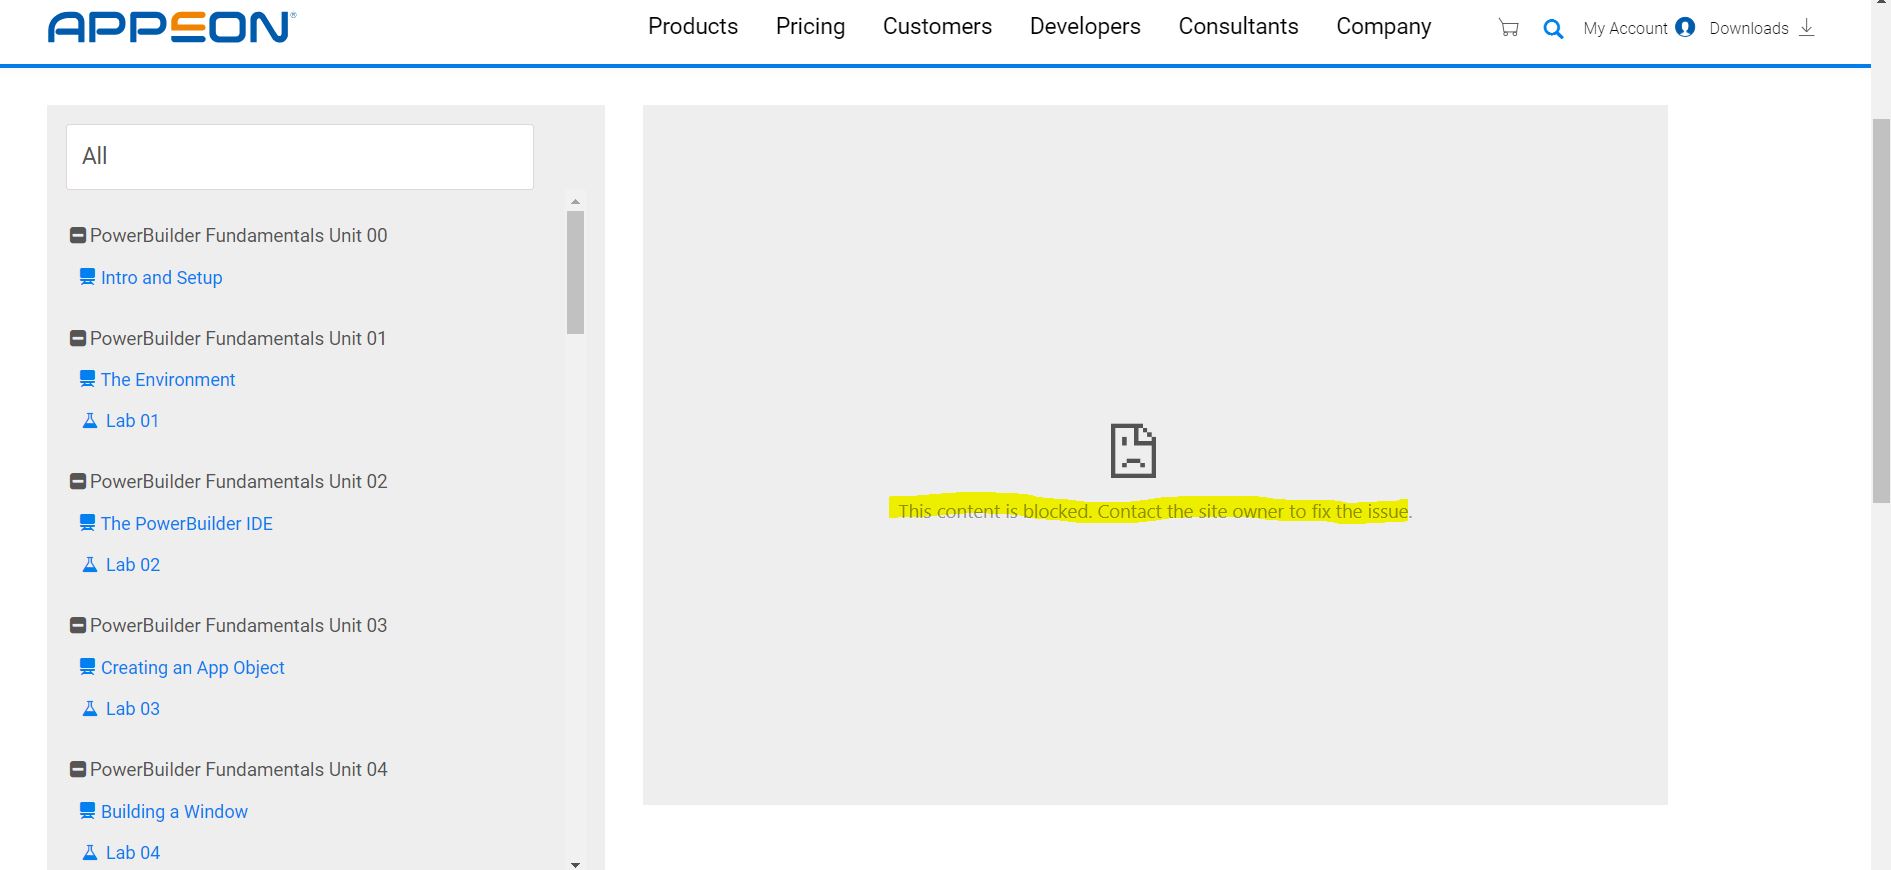
Task: Collapse PowerBuilder Fundamentals Unit 02
Action: pyautogui.click(x=77, y=482)
